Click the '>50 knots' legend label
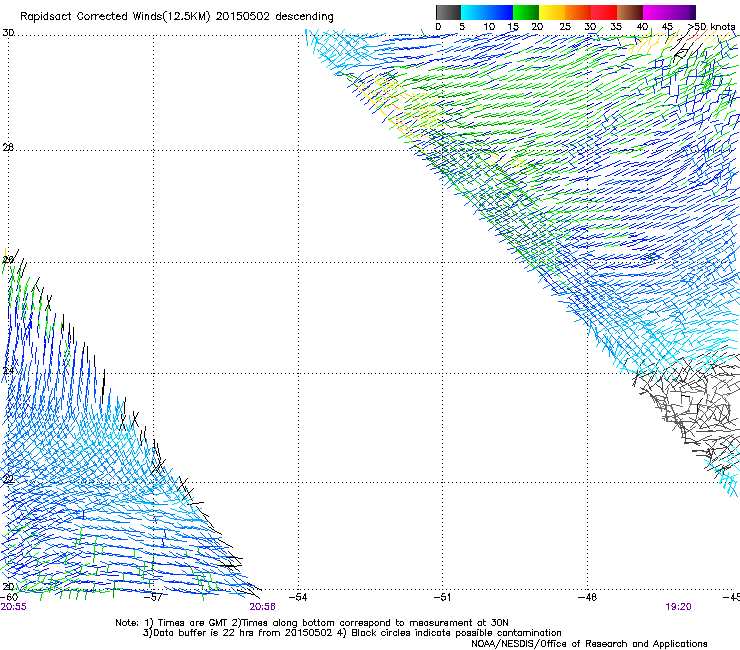 coord(711,27)
